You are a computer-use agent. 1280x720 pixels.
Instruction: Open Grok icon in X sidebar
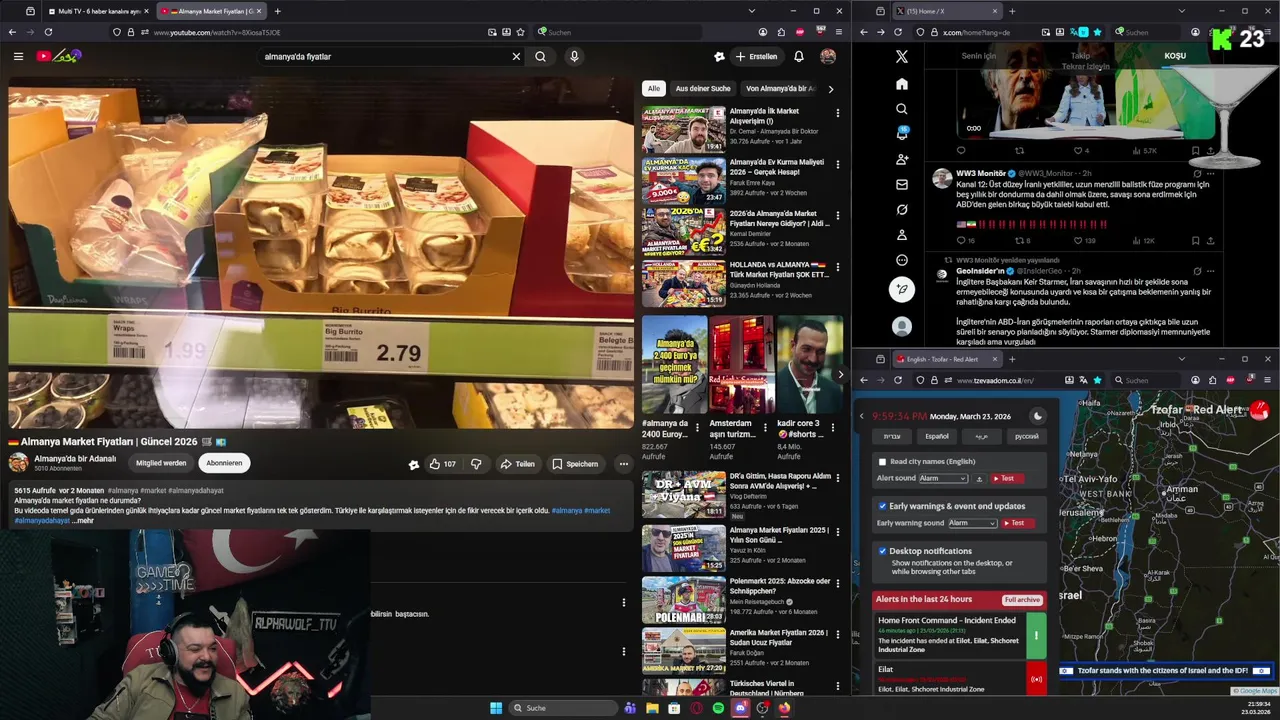click(902, 210)
